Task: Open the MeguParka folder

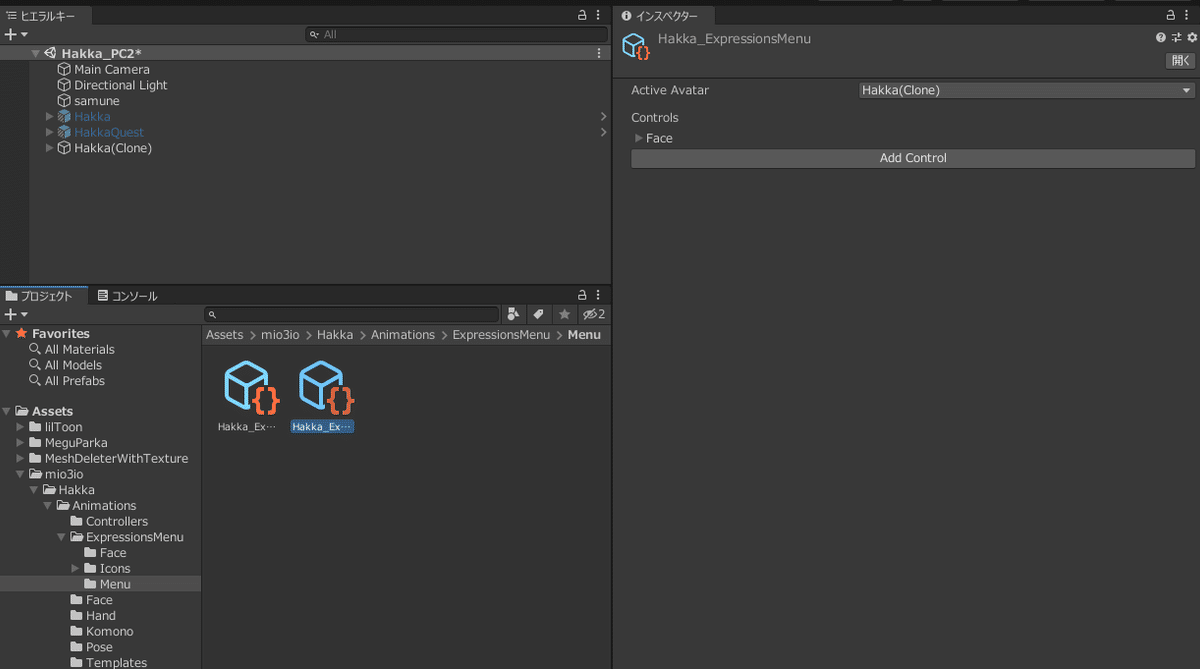Action: click(76, 443)
